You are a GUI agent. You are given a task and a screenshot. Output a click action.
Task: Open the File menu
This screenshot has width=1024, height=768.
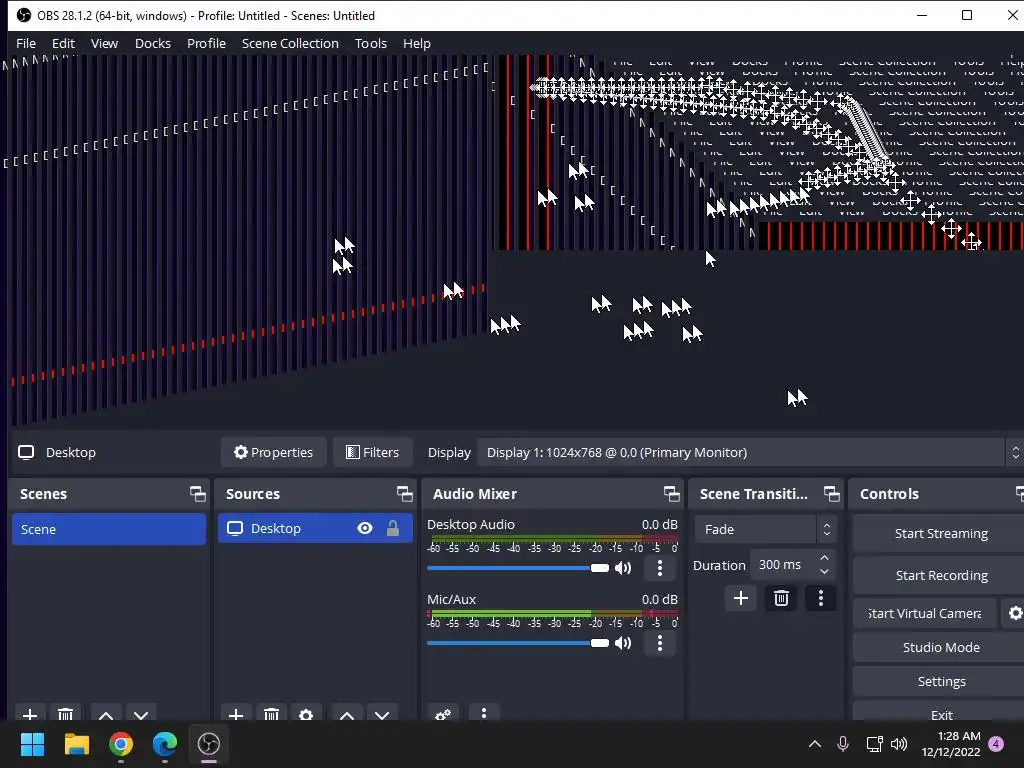pos(25,43)
